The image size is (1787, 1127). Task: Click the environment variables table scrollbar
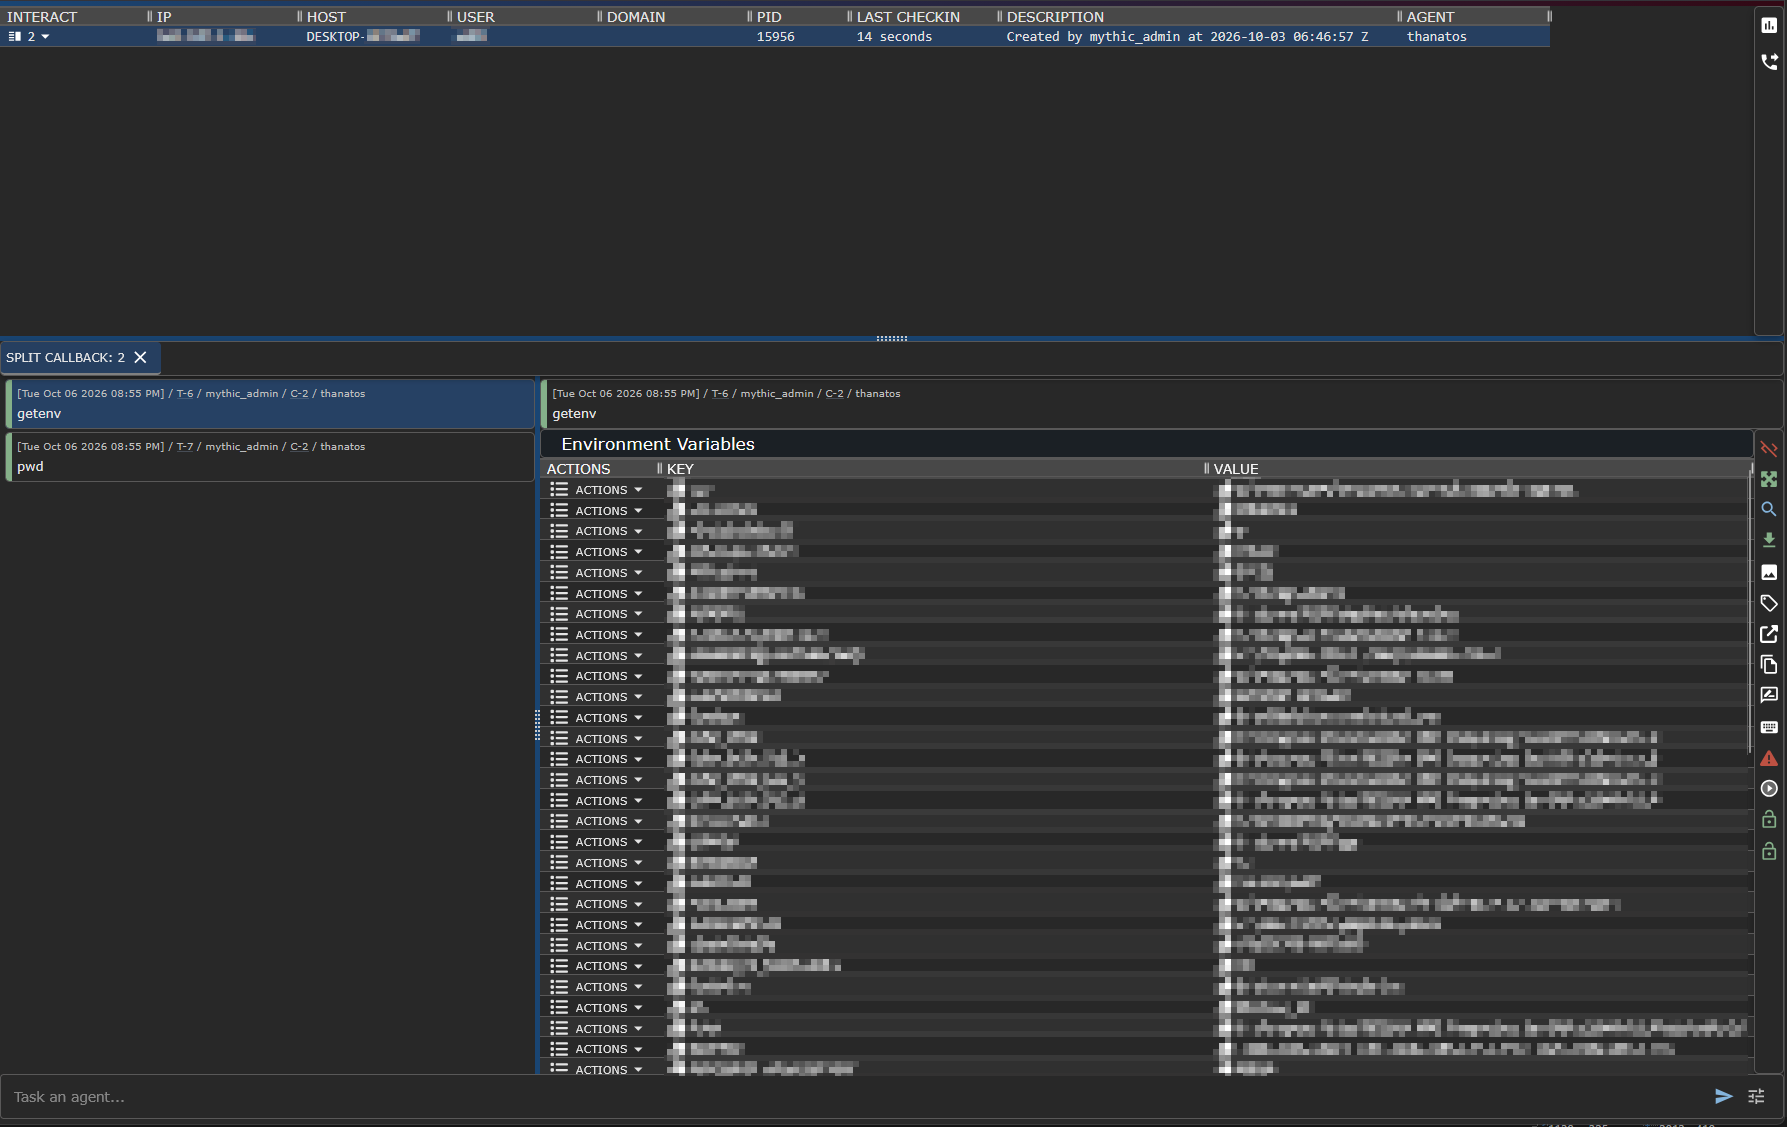pyautogui.click(x=1750, y=610)
